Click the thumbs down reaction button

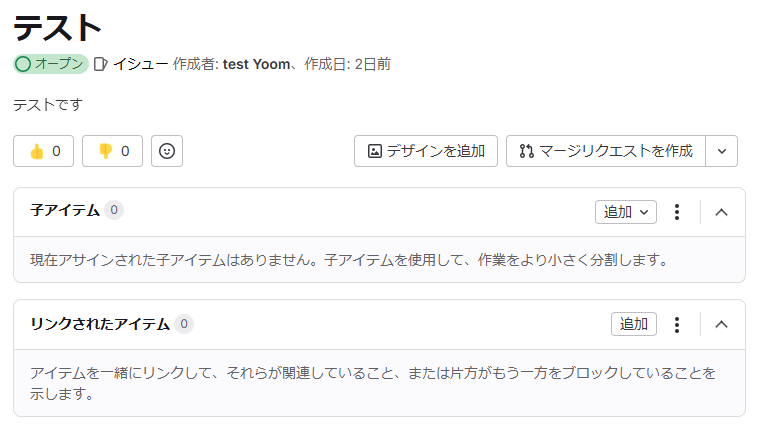[x=112, y=151]
